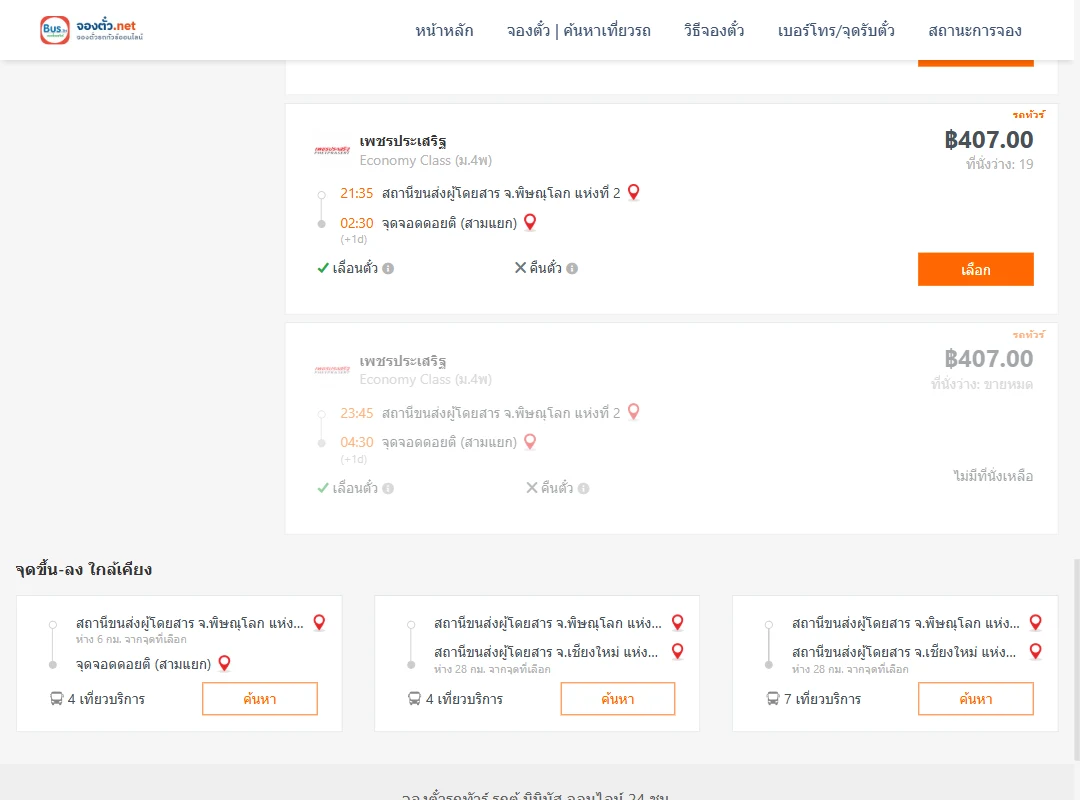Click the ฿407.00 price on 21:35 trip

point(988,140)
